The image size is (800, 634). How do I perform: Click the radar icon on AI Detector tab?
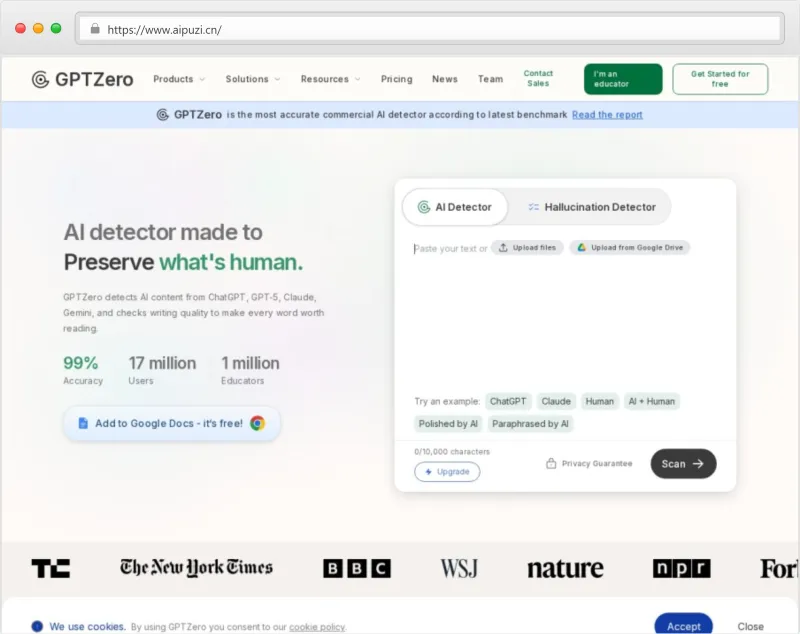[424, 207]
